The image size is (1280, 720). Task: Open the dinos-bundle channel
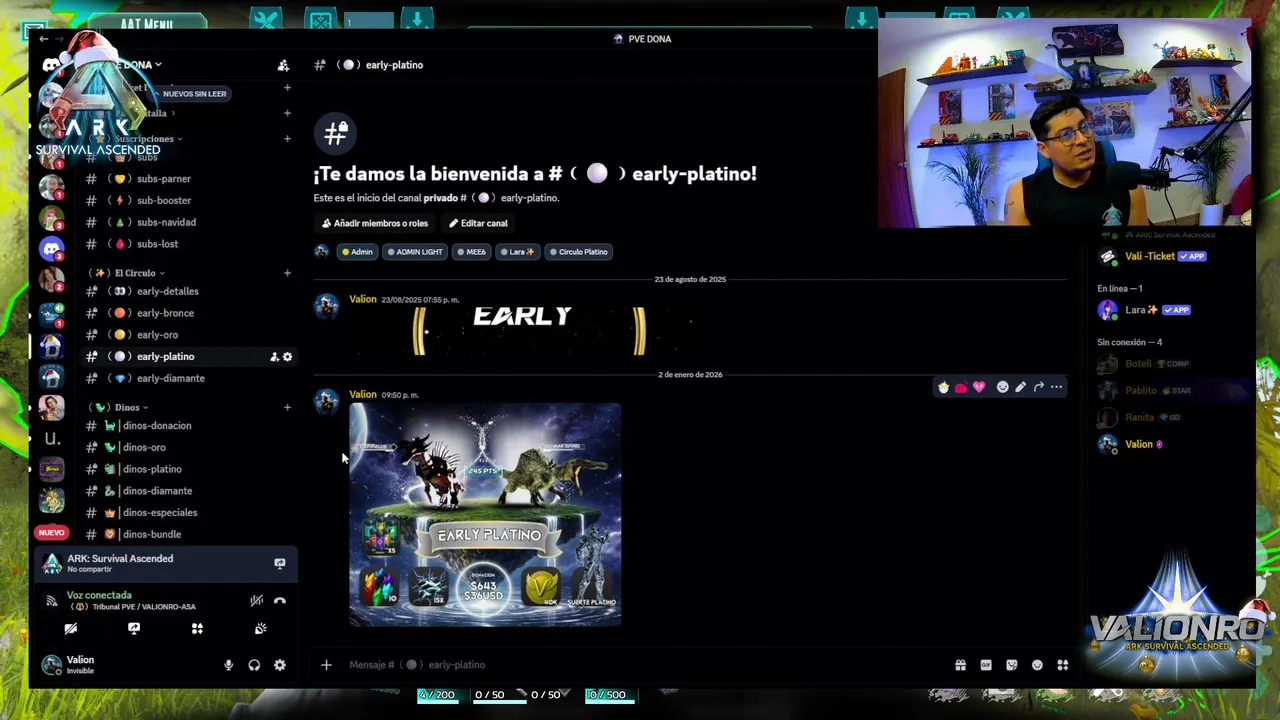coord(188,535)
